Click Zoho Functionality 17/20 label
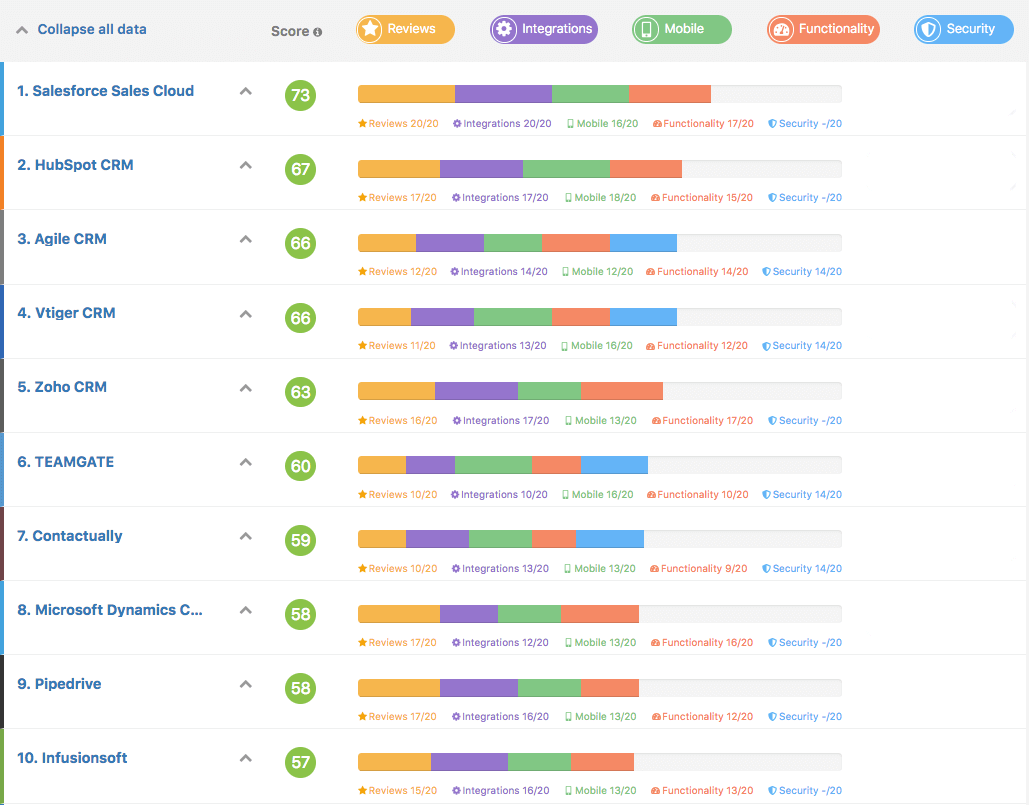The height and width of the screenshot is (805, 1029). click(702, 421)
